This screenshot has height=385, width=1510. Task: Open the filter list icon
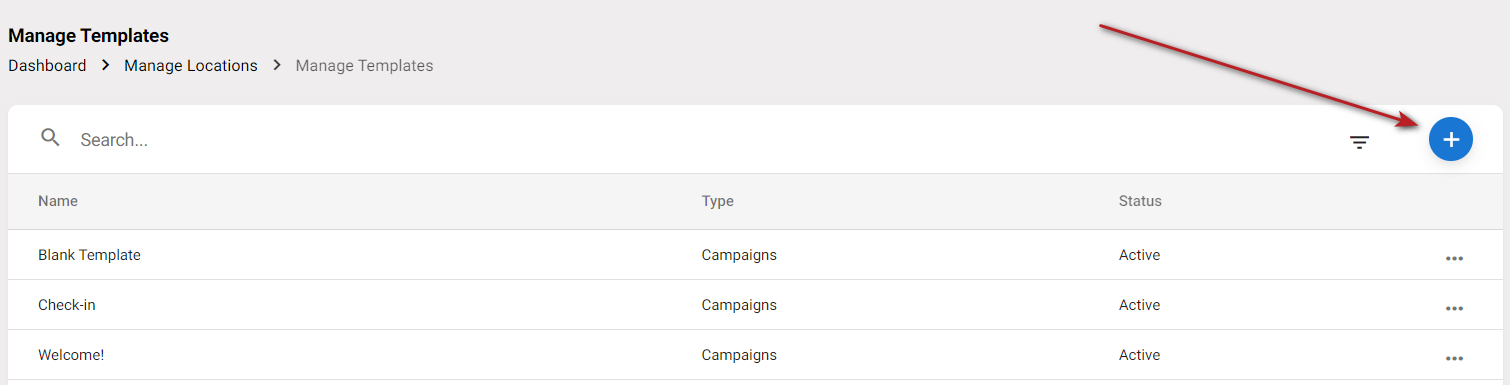tap(1359, 142)
